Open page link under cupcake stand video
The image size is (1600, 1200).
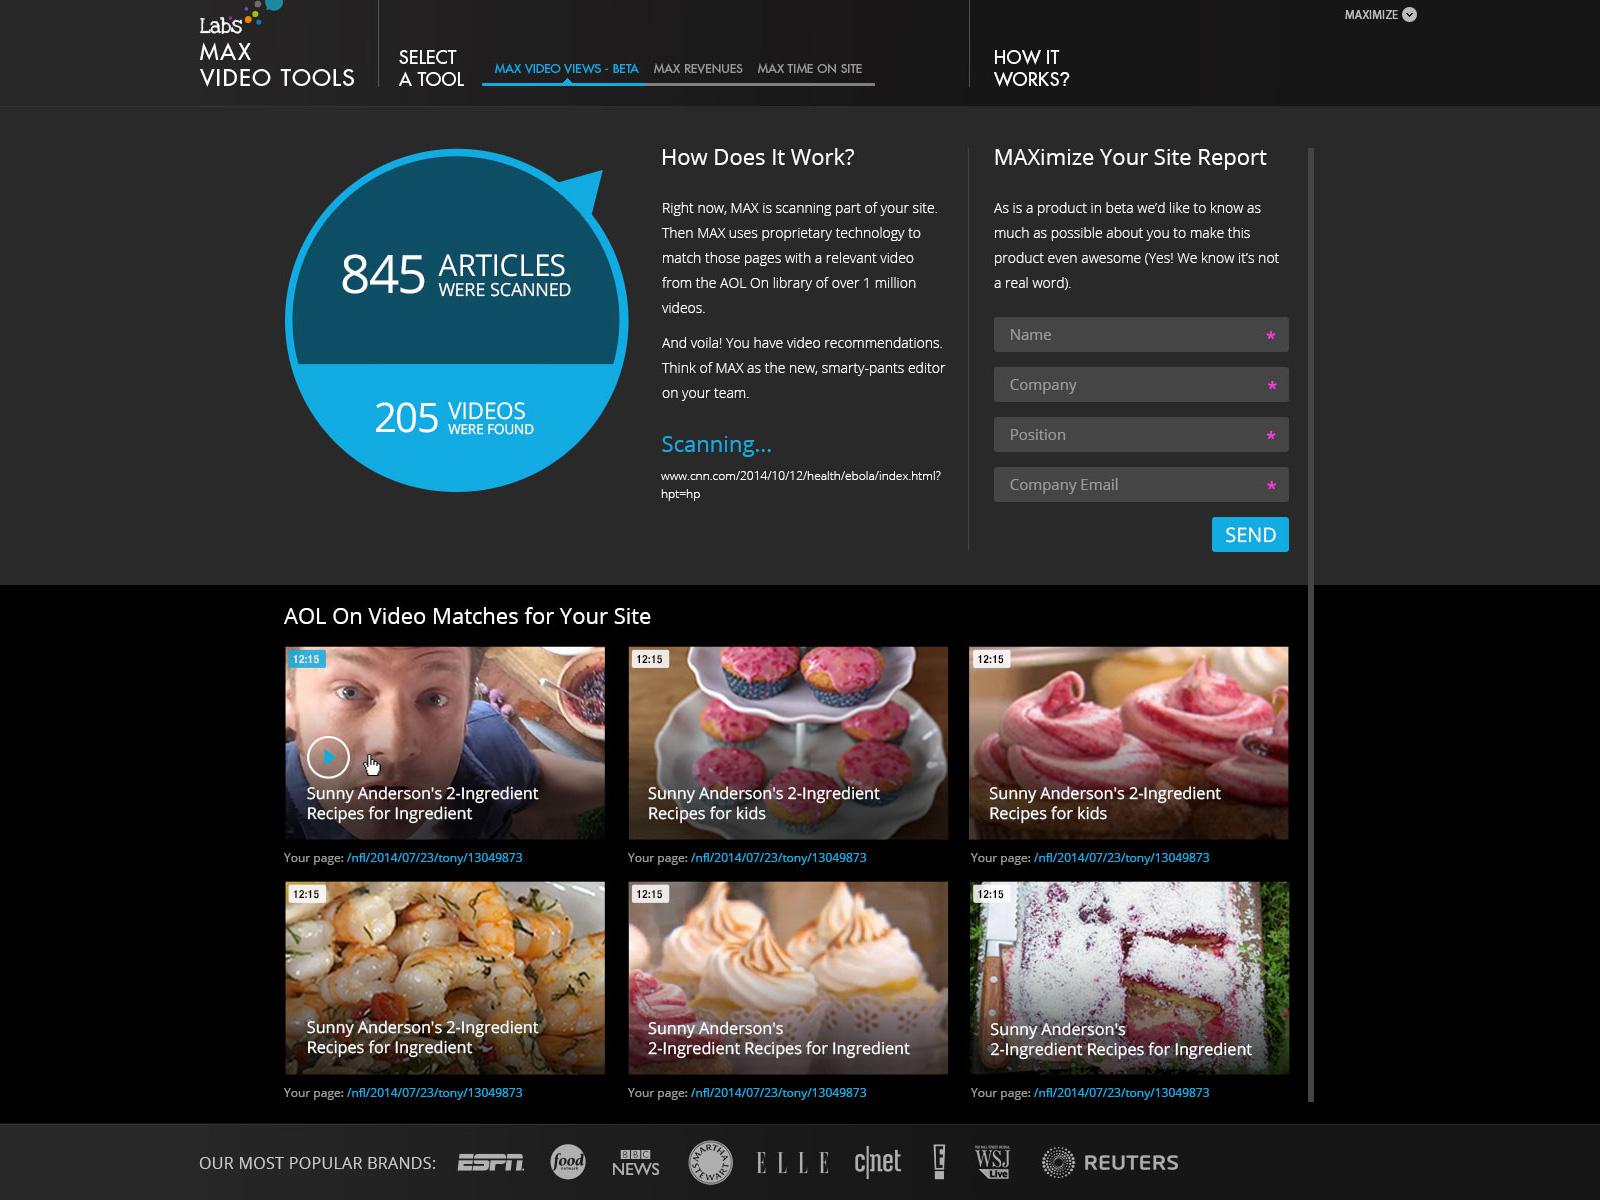(x=778, y=858)
